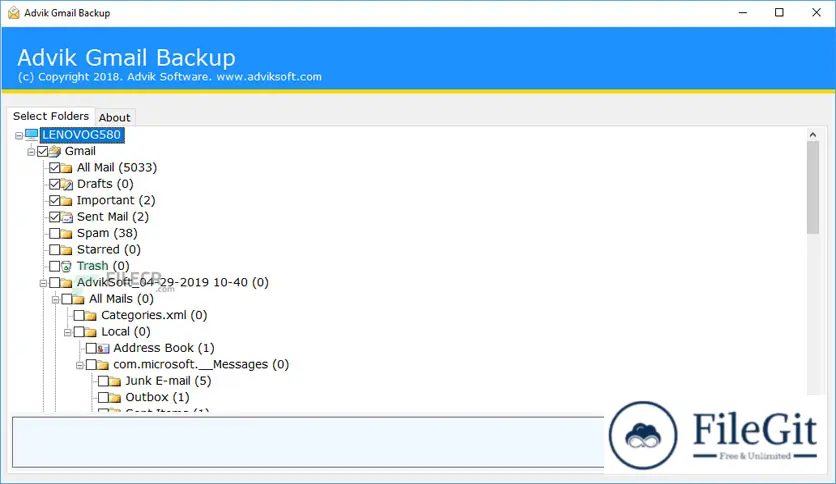
Task: Collapse the com.microsoft.__Messages node
Action: (79, 365)
